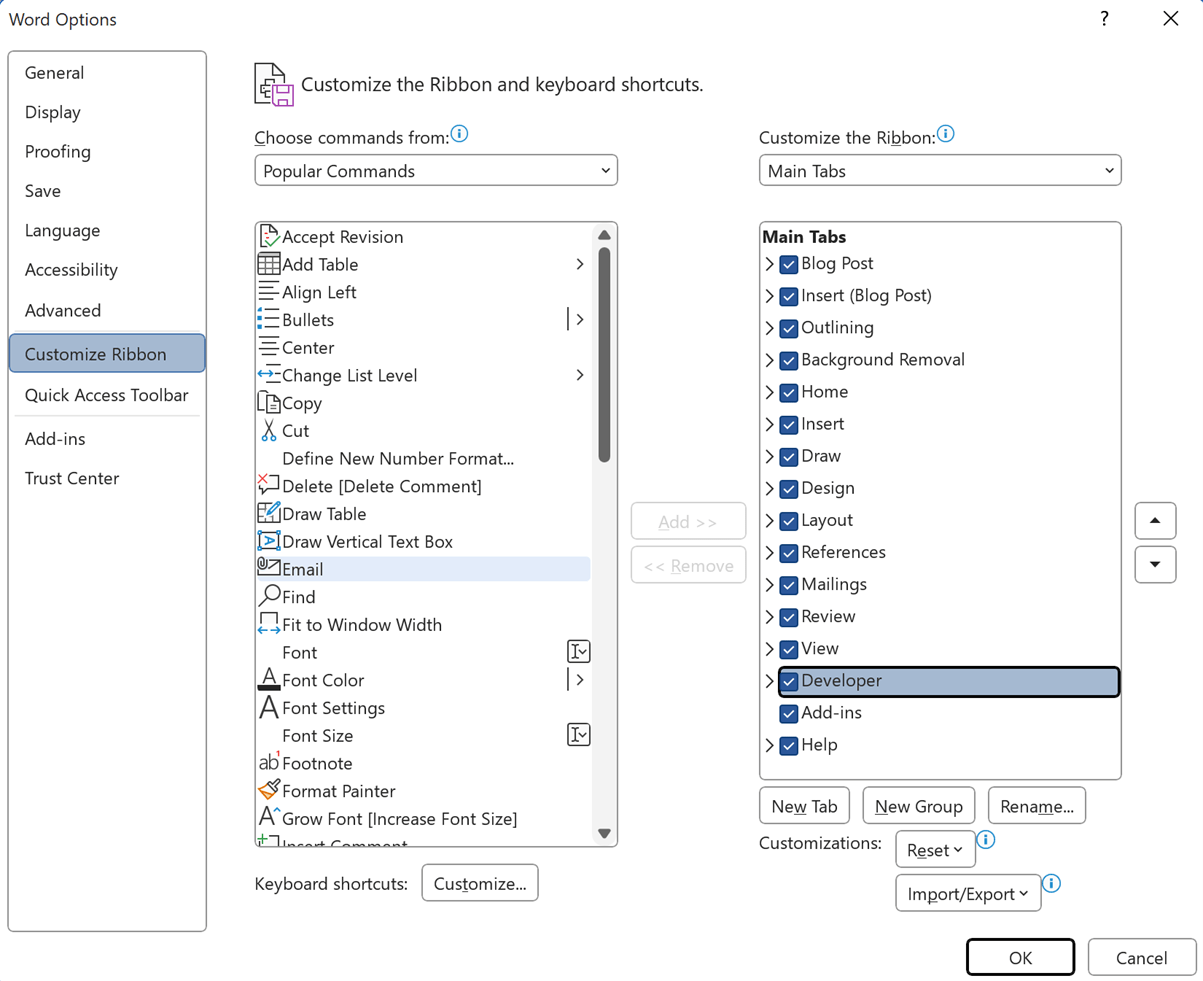Click info icon next to Reset

pos(985,839)
